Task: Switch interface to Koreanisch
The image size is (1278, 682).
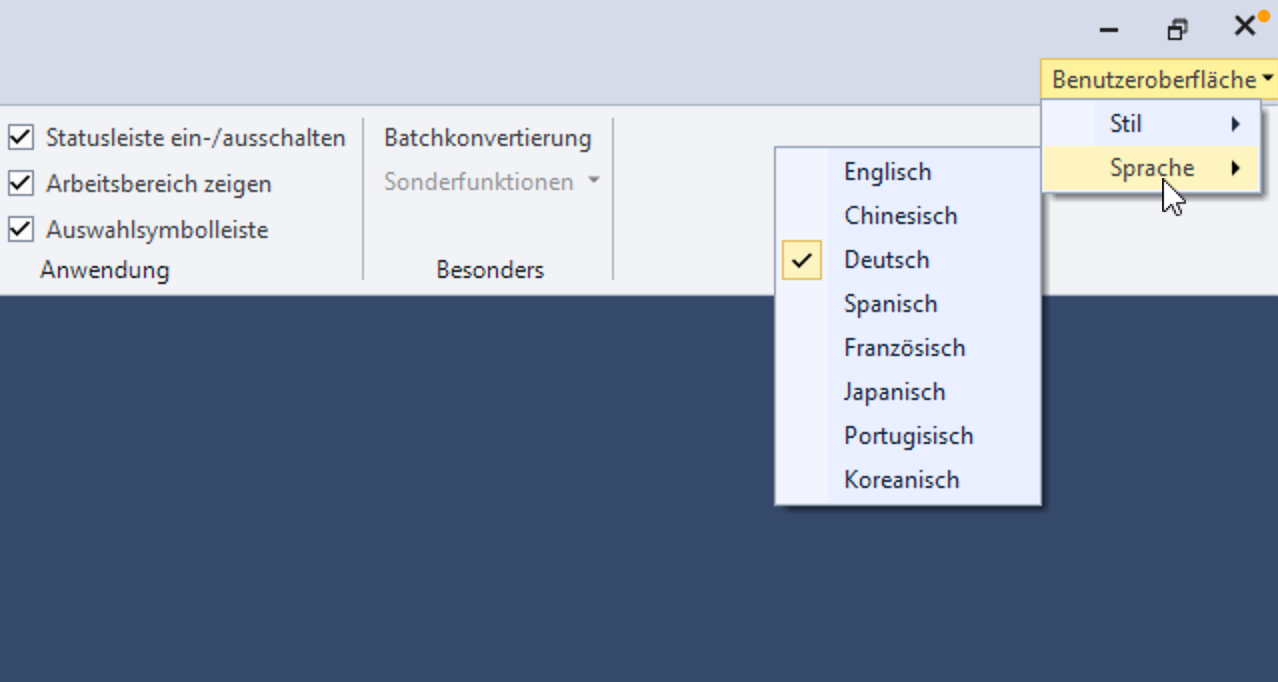Action: coord(901,480)
